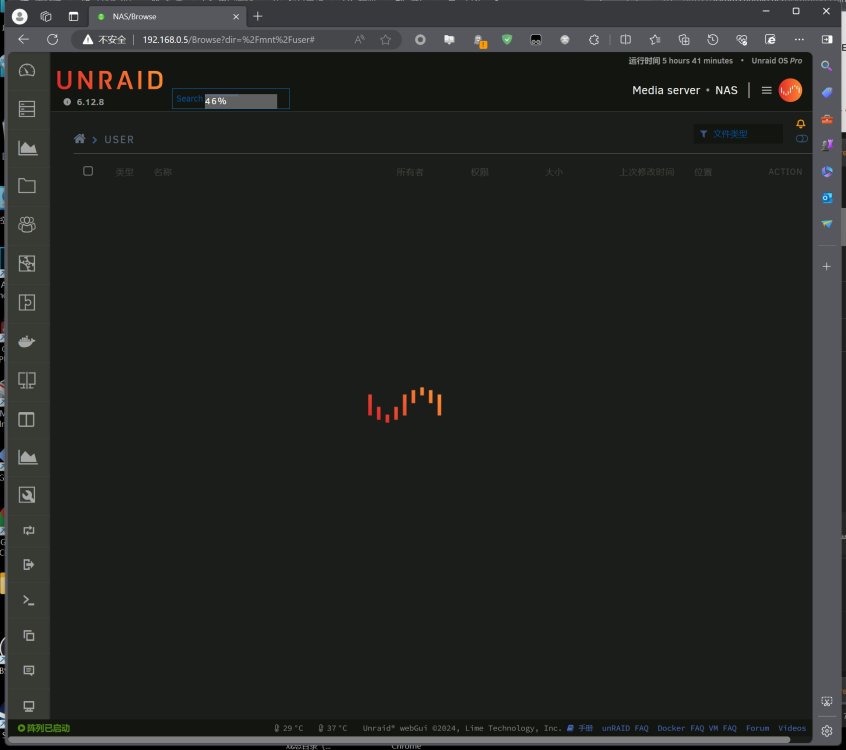The width and height of the screenshot is (846, 750).
Task: Click the 46% progress bar
Action: 241,101
